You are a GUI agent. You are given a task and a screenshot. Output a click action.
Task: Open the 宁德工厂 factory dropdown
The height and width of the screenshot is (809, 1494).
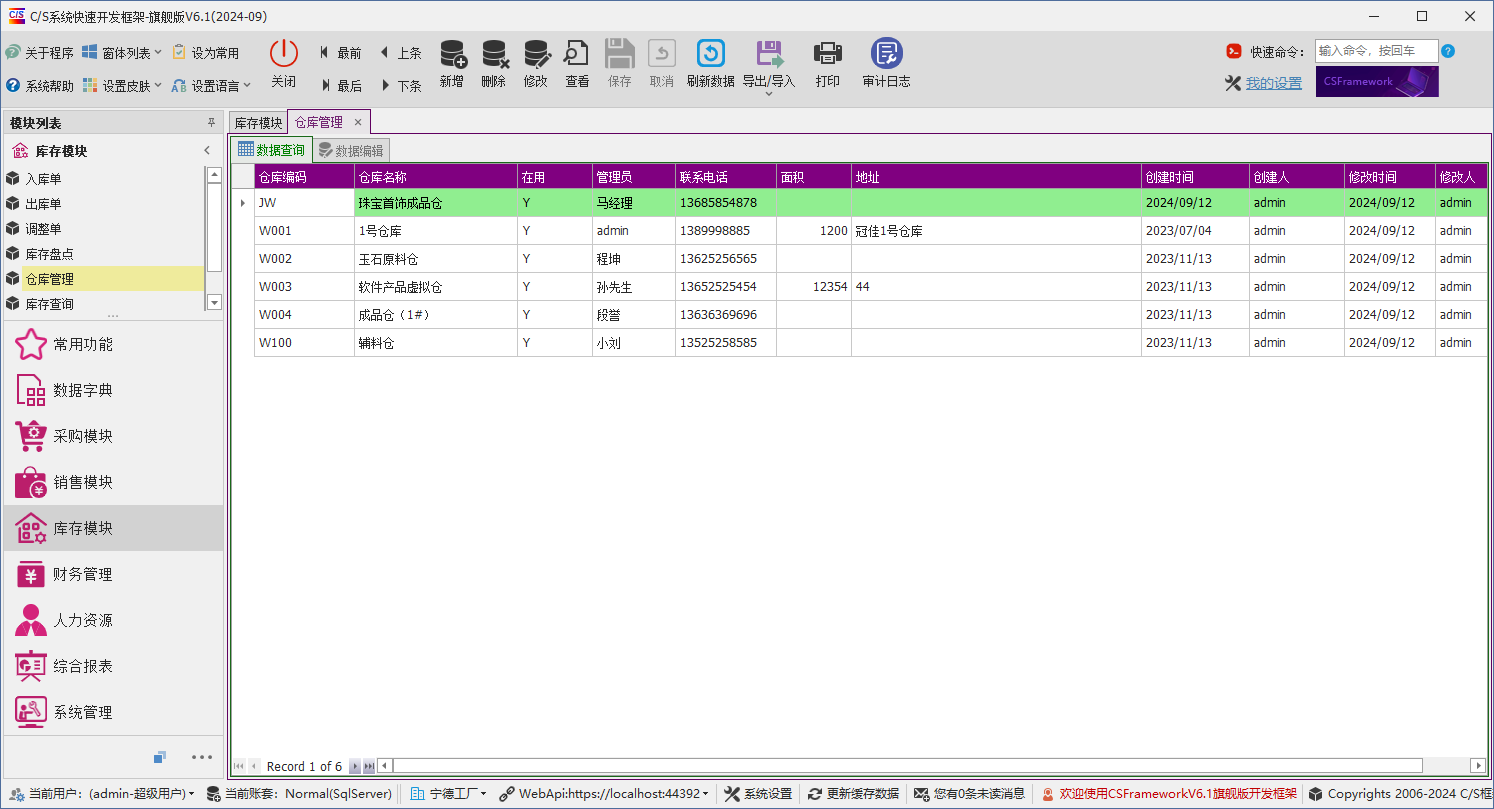448,794
